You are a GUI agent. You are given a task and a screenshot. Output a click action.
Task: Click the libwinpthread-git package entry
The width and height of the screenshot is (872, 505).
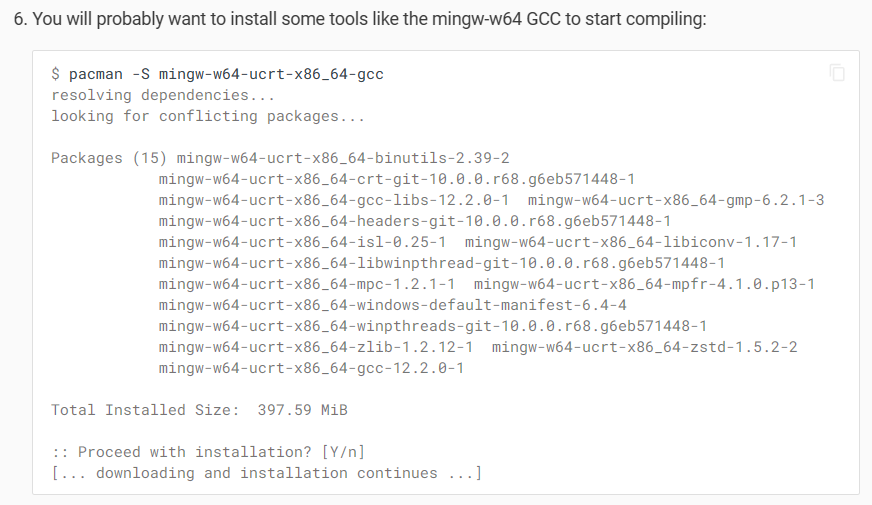441,263
